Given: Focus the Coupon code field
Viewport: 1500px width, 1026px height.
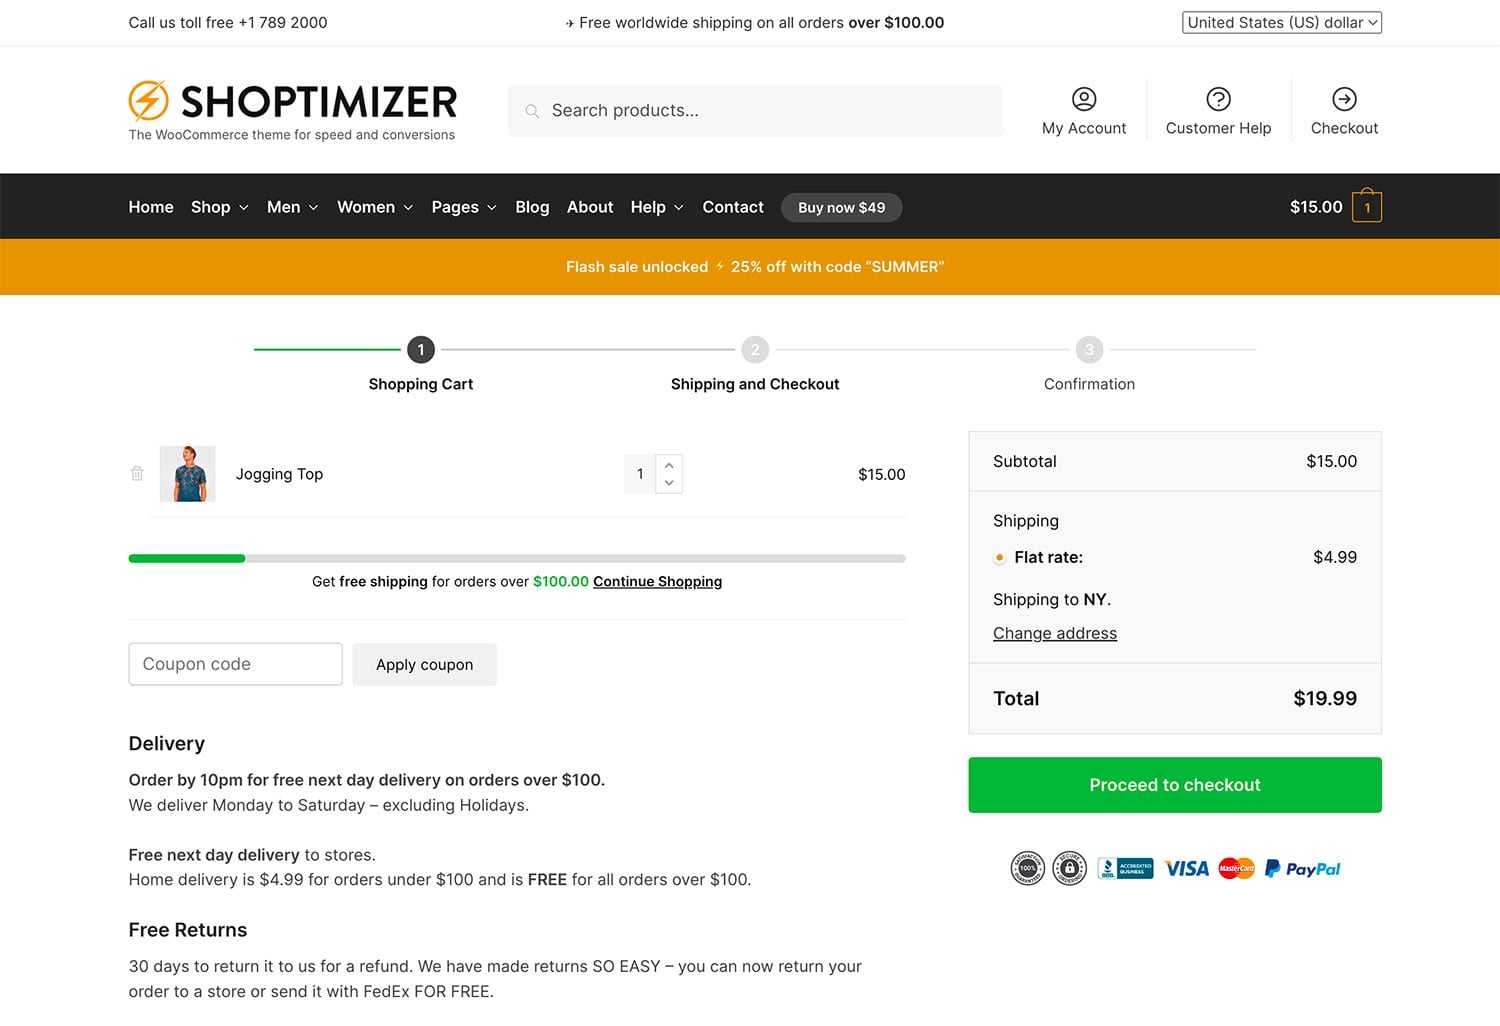Looking at the screenshot, I should point(235,664).
